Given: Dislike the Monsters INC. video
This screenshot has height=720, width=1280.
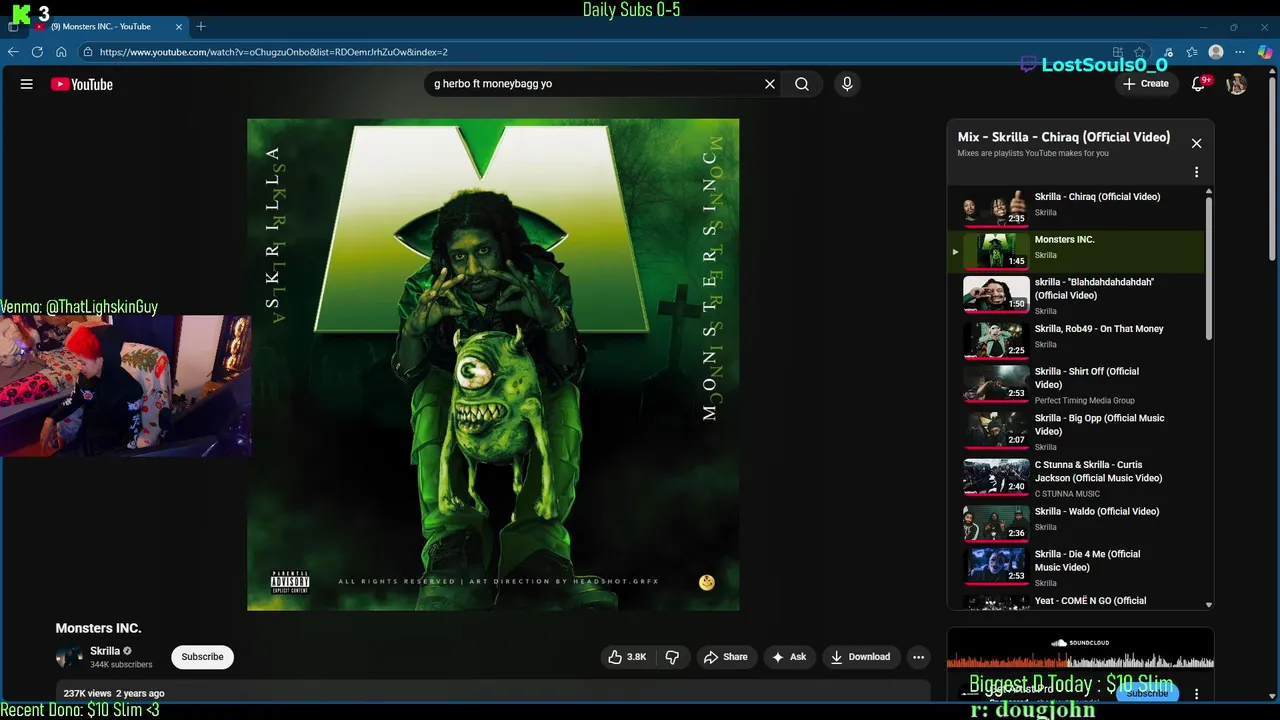Looking at the screenshot, I should (x=672, y=657).
